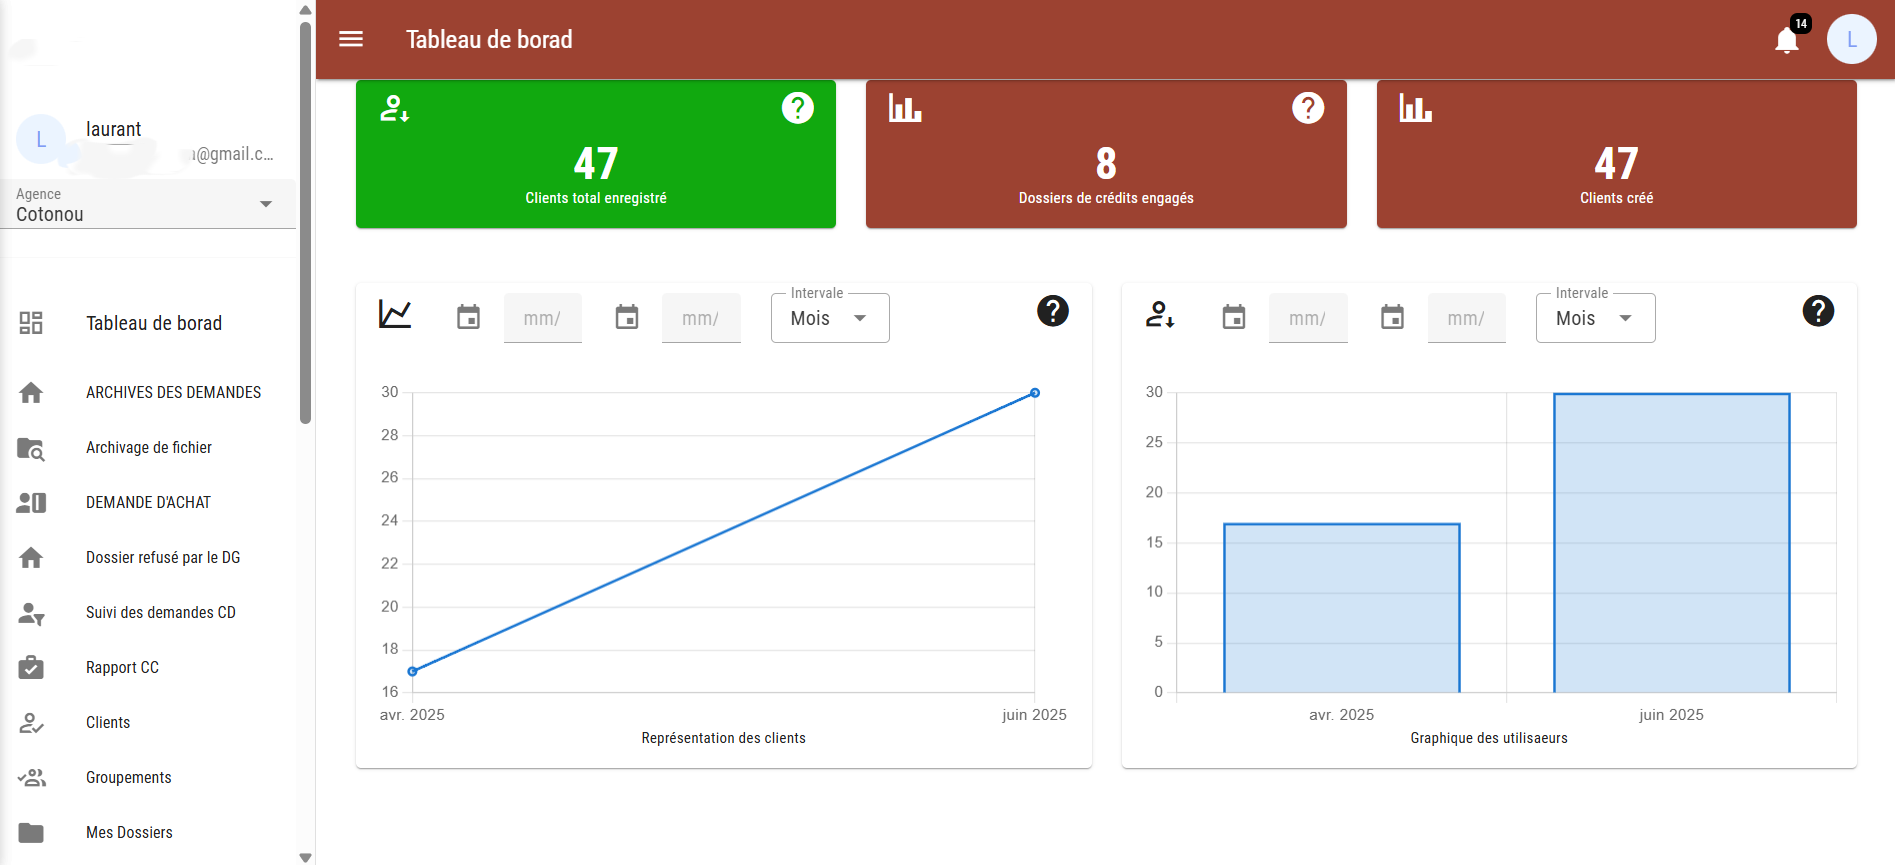Image resolution: width=1895 pixels, height=865 pixels.
Task: Click help icon in Graphique des utilisaeurs panel
Action: tap(1818, 311)
